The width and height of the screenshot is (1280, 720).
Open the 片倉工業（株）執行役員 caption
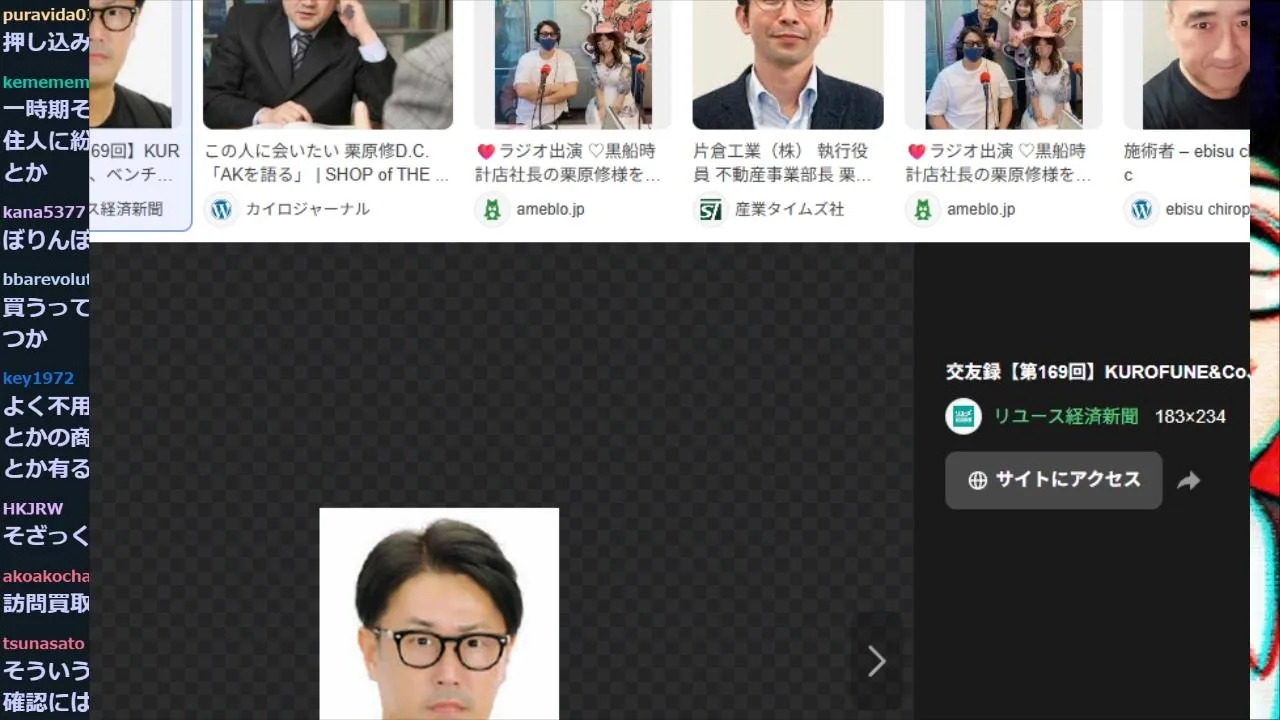[783, 163]
